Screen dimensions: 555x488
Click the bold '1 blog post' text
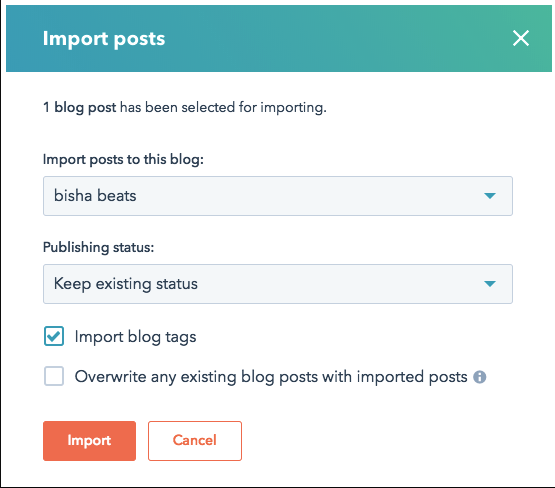click(x=79, y=107)
